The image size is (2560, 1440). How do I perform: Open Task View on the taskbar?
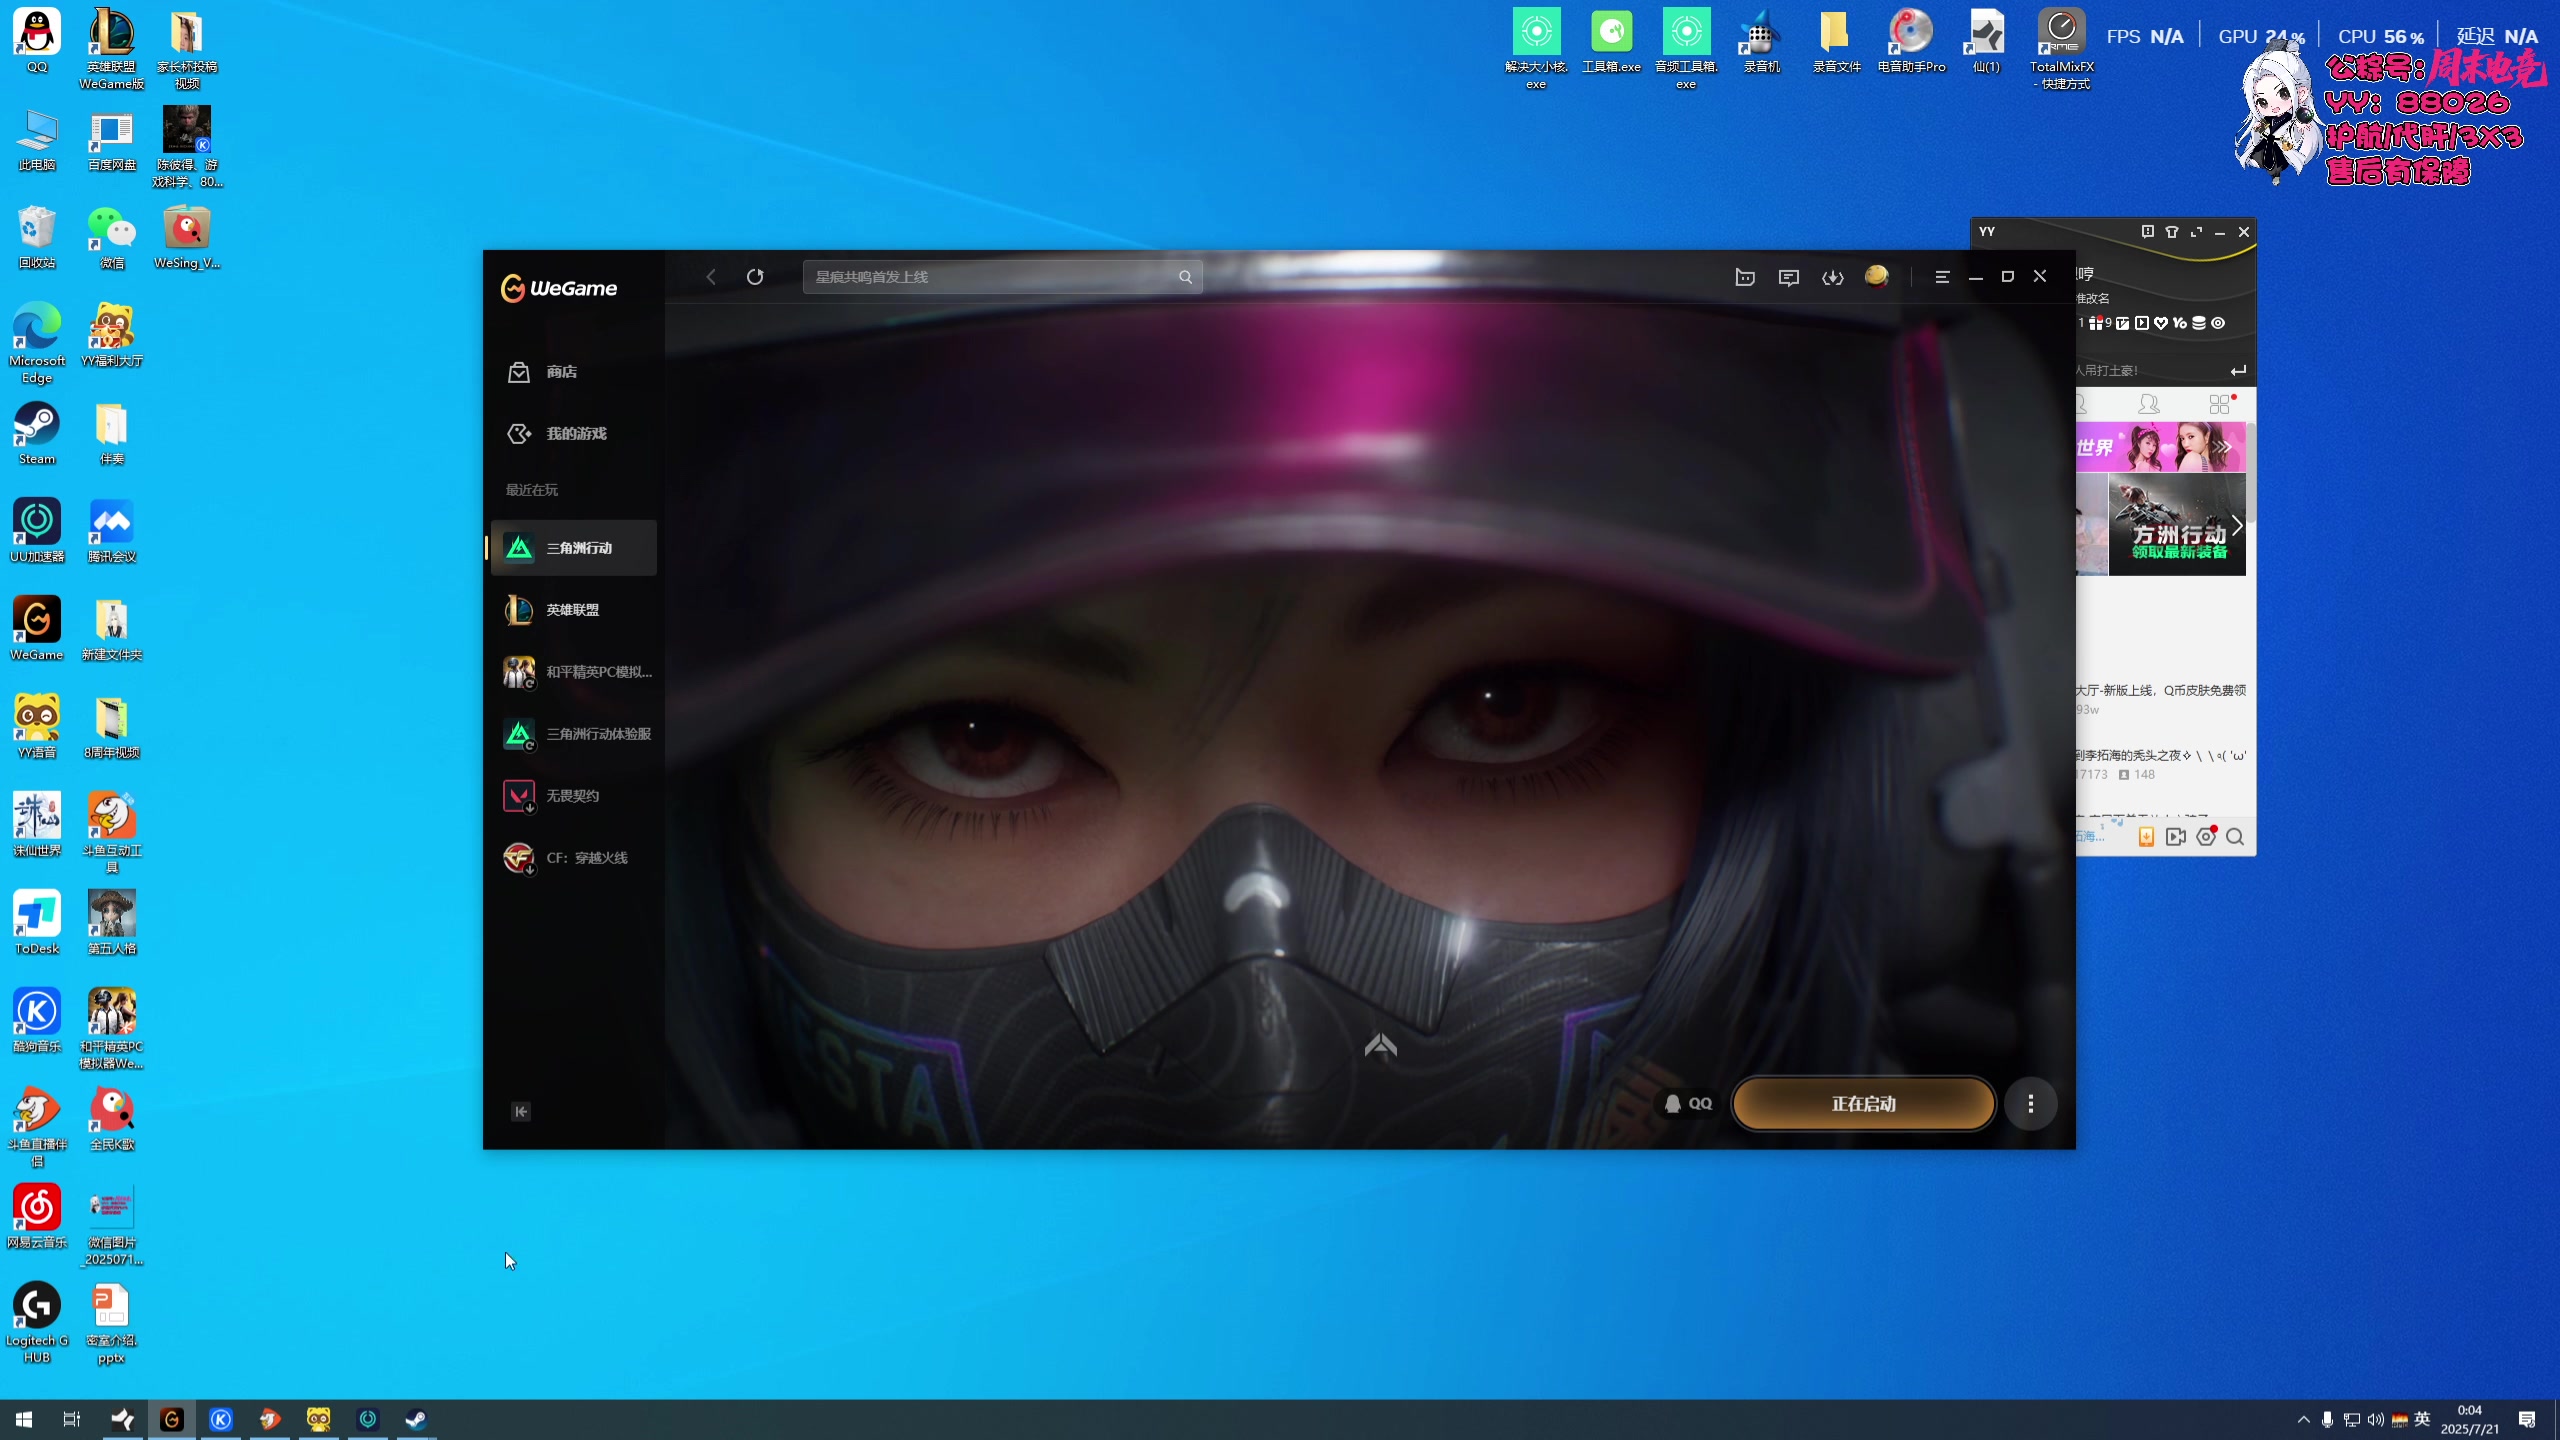click(72, 1419)
